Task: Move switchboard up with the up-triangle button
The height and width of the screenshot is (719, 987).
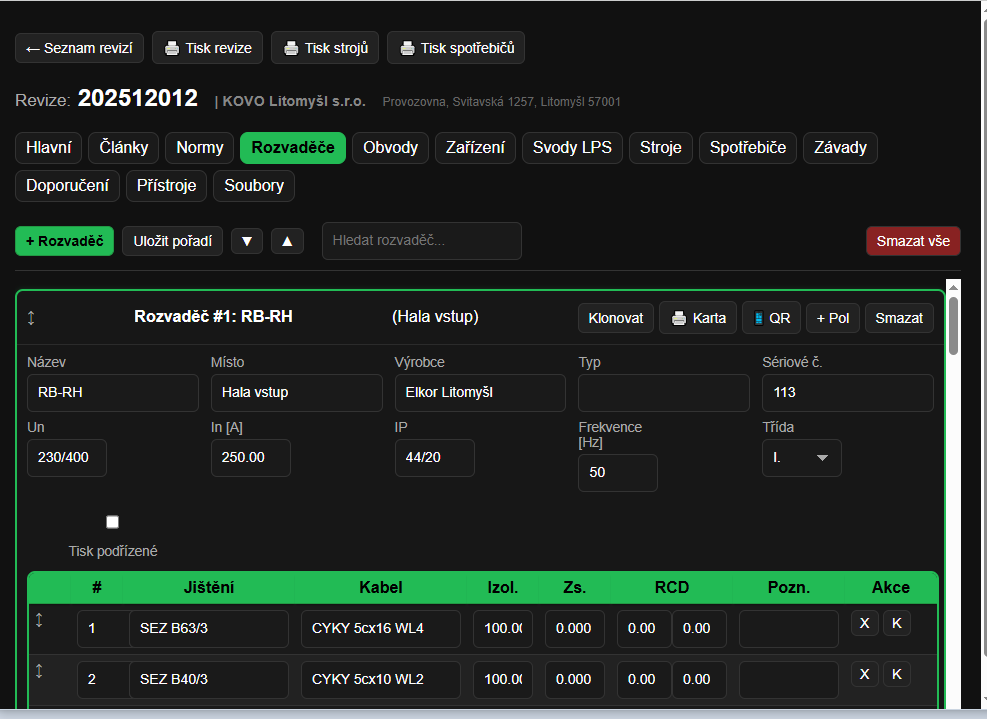Action: [287, 241]
